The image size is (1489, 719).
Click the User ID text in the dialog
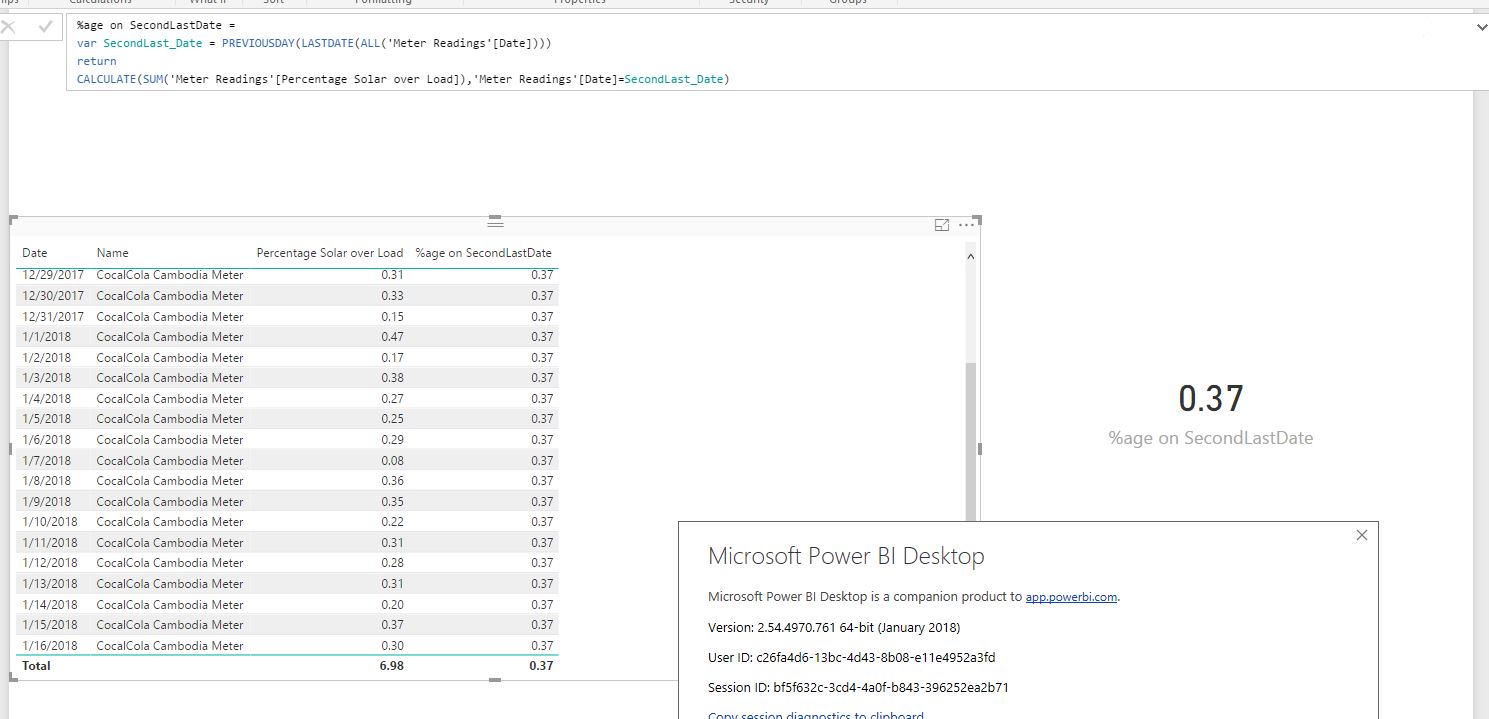pyautogui.click(x=851, y=658)
